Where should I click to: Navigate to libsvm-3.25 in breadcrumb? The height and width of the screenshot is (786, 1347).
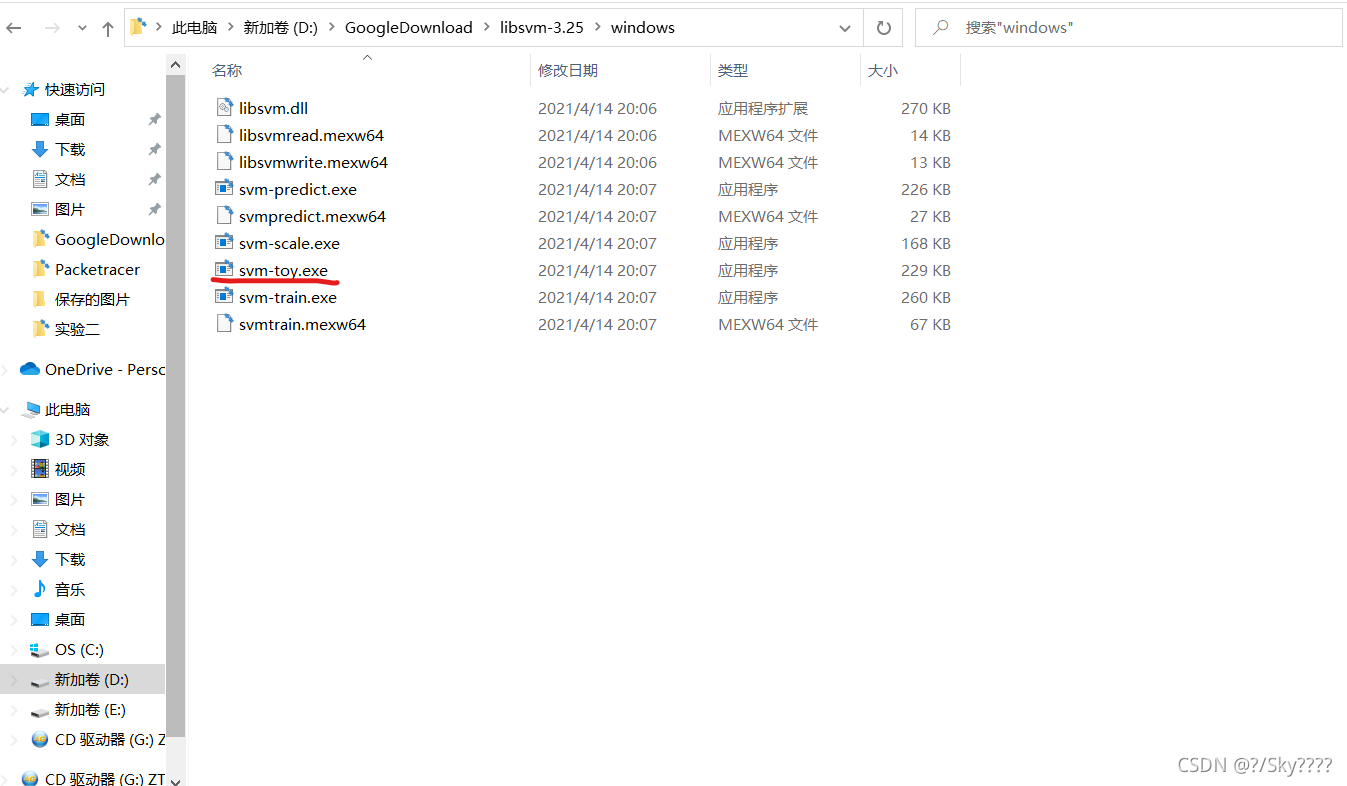542,28
